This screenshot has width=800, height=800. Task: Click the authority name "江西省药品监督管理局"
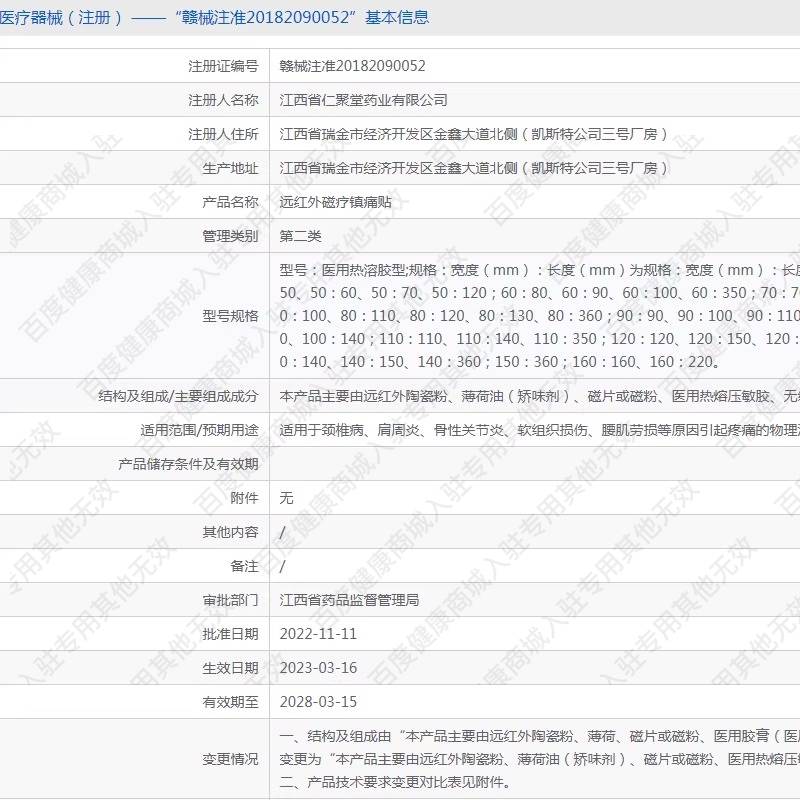(349, 600)
